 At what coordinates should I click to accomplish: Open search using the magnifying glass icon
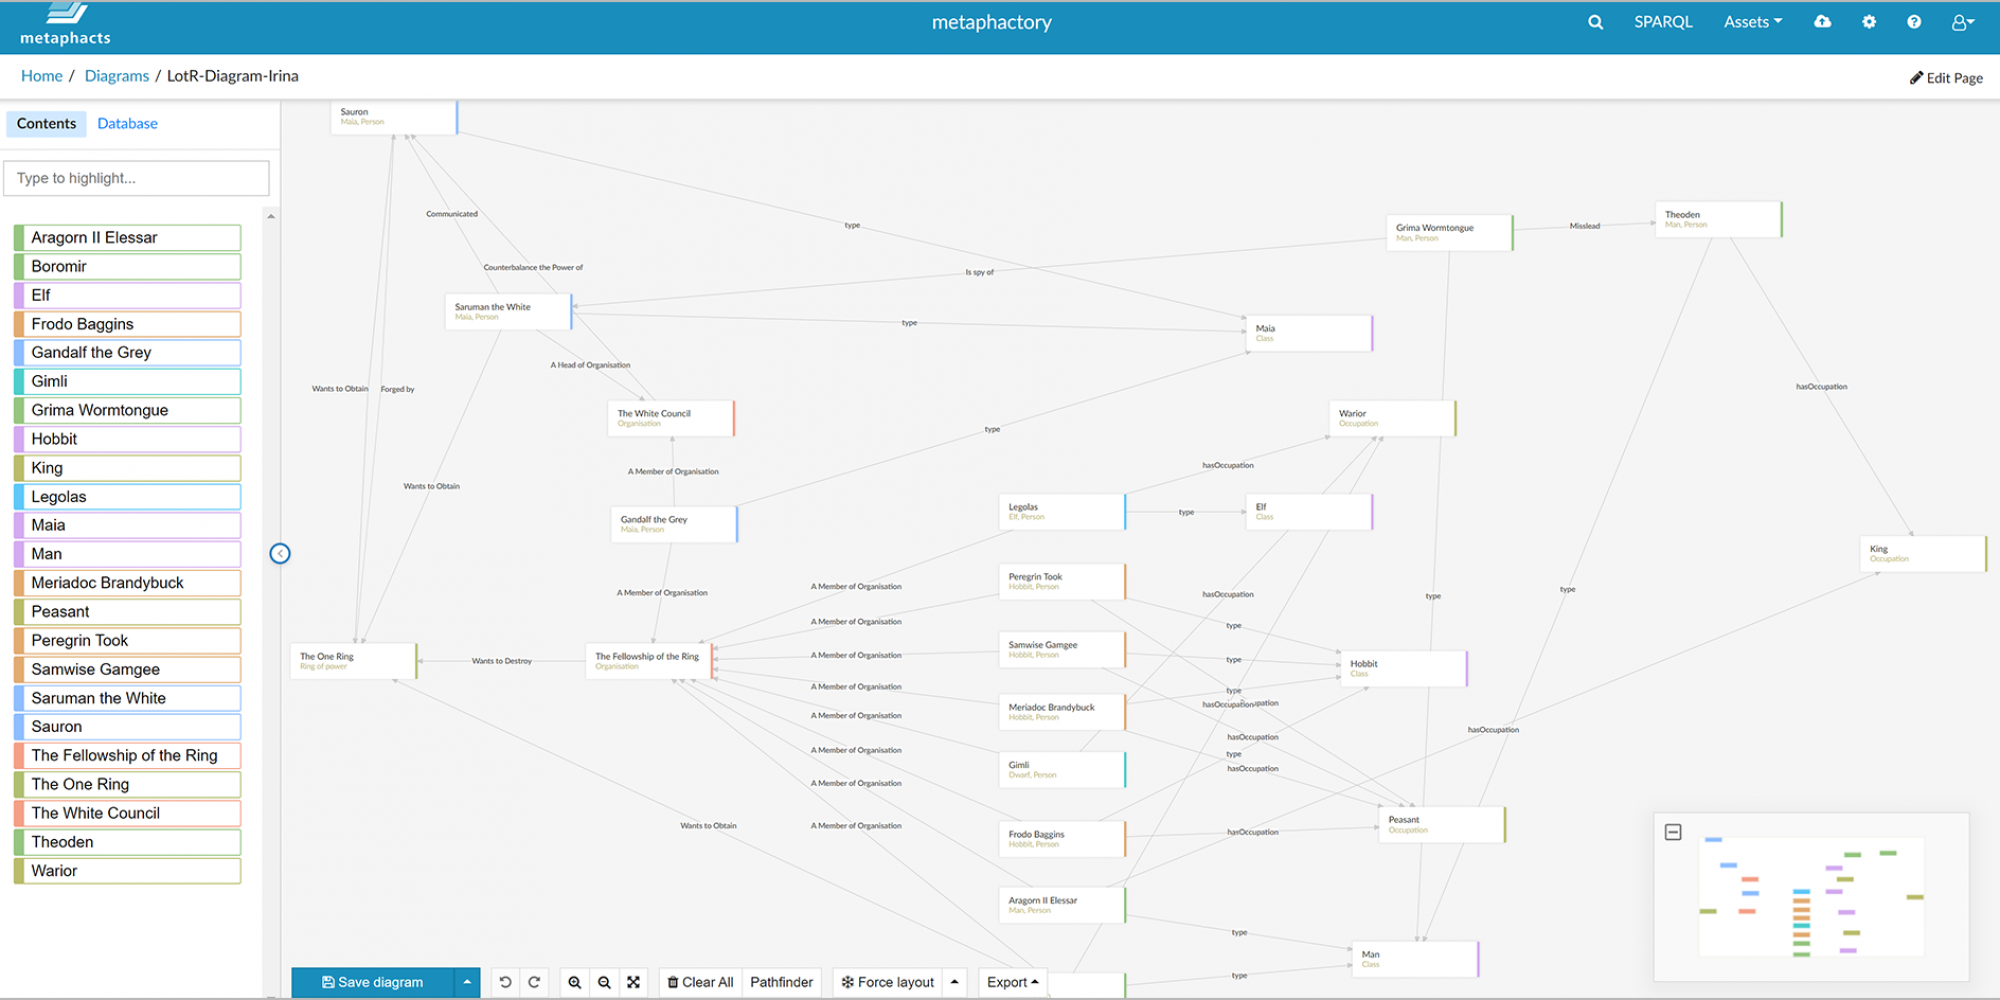click(1595, 21)
